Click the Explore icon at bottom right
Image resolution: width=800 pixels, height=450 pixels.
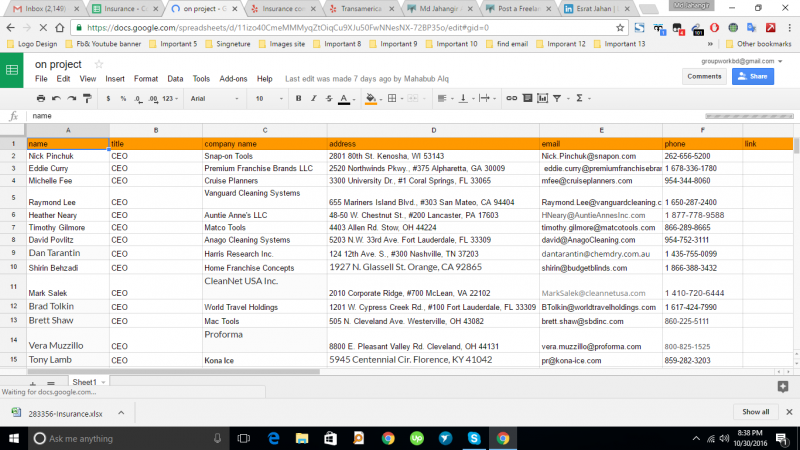(783, 387)
